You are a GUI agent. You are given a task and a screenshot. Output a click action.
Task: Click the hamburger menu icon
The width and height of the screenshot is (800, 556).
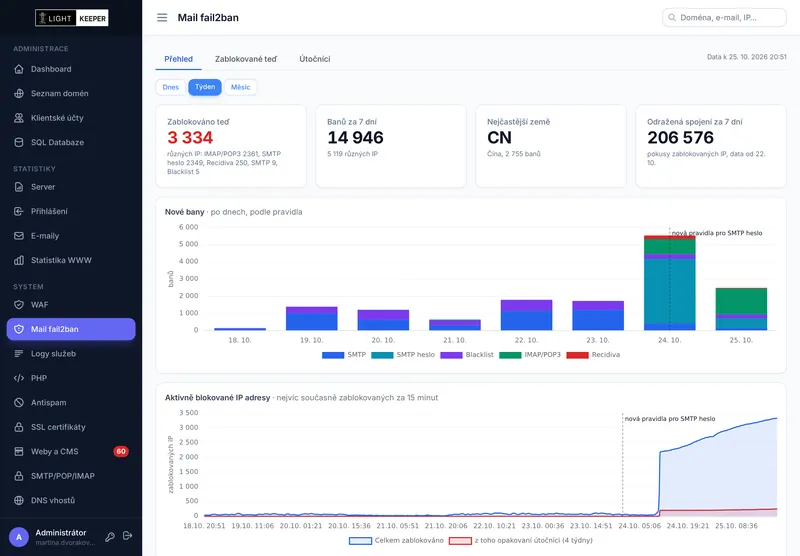point(162,18)
